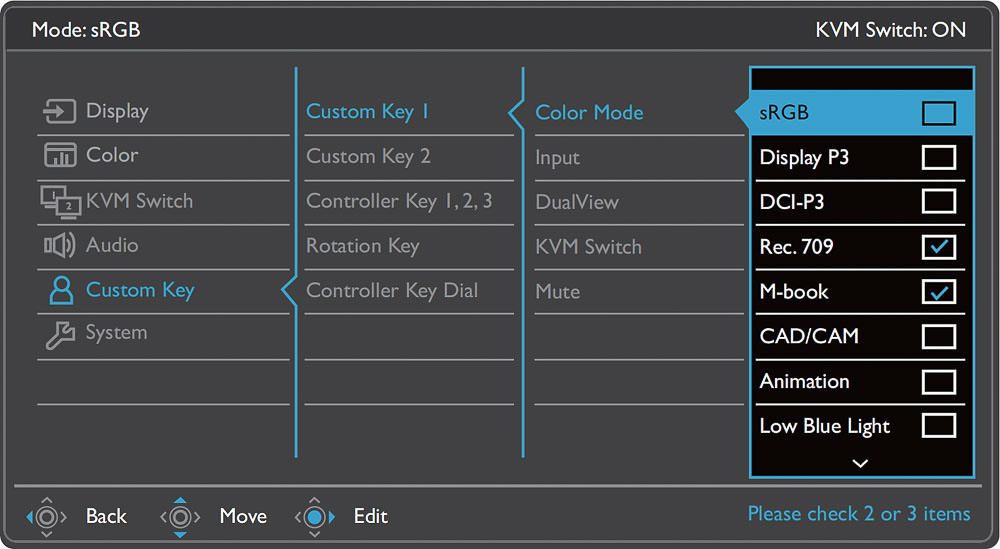The height and width of the screenshot is (549, 1000).
Task: Click the Move joystick icon
Action: pyautogui.click(x=180, y=516)
